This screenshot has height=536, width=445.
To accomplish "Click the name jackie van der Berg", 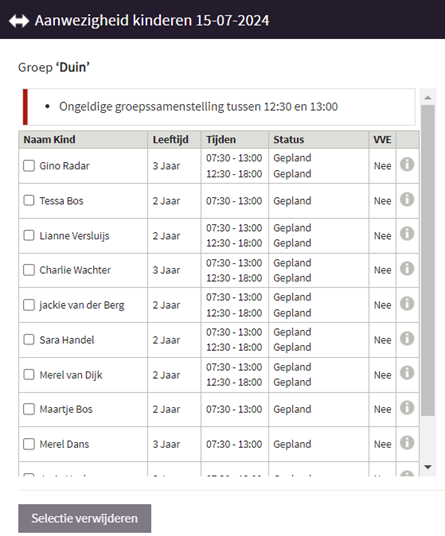I will [x=82, y=305].
